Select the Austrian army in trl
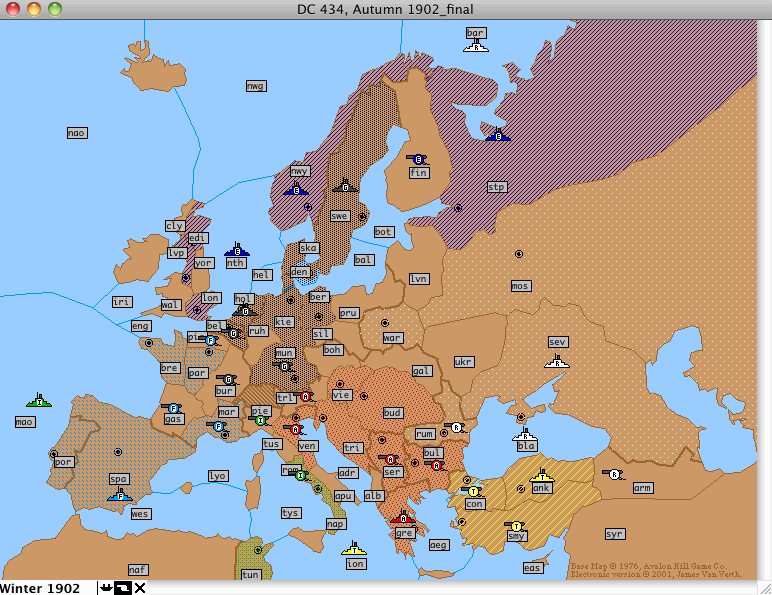The width and height of the screenshot is (772, 595). point(305,396)
